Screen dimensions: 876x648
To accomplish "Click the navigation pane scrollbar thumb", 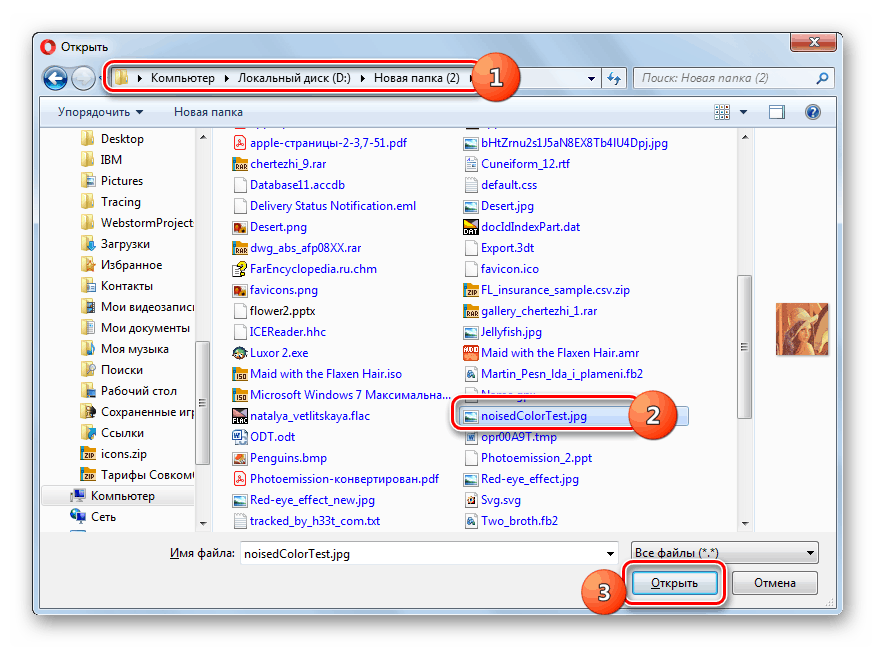I will click(x=202, y=402).
